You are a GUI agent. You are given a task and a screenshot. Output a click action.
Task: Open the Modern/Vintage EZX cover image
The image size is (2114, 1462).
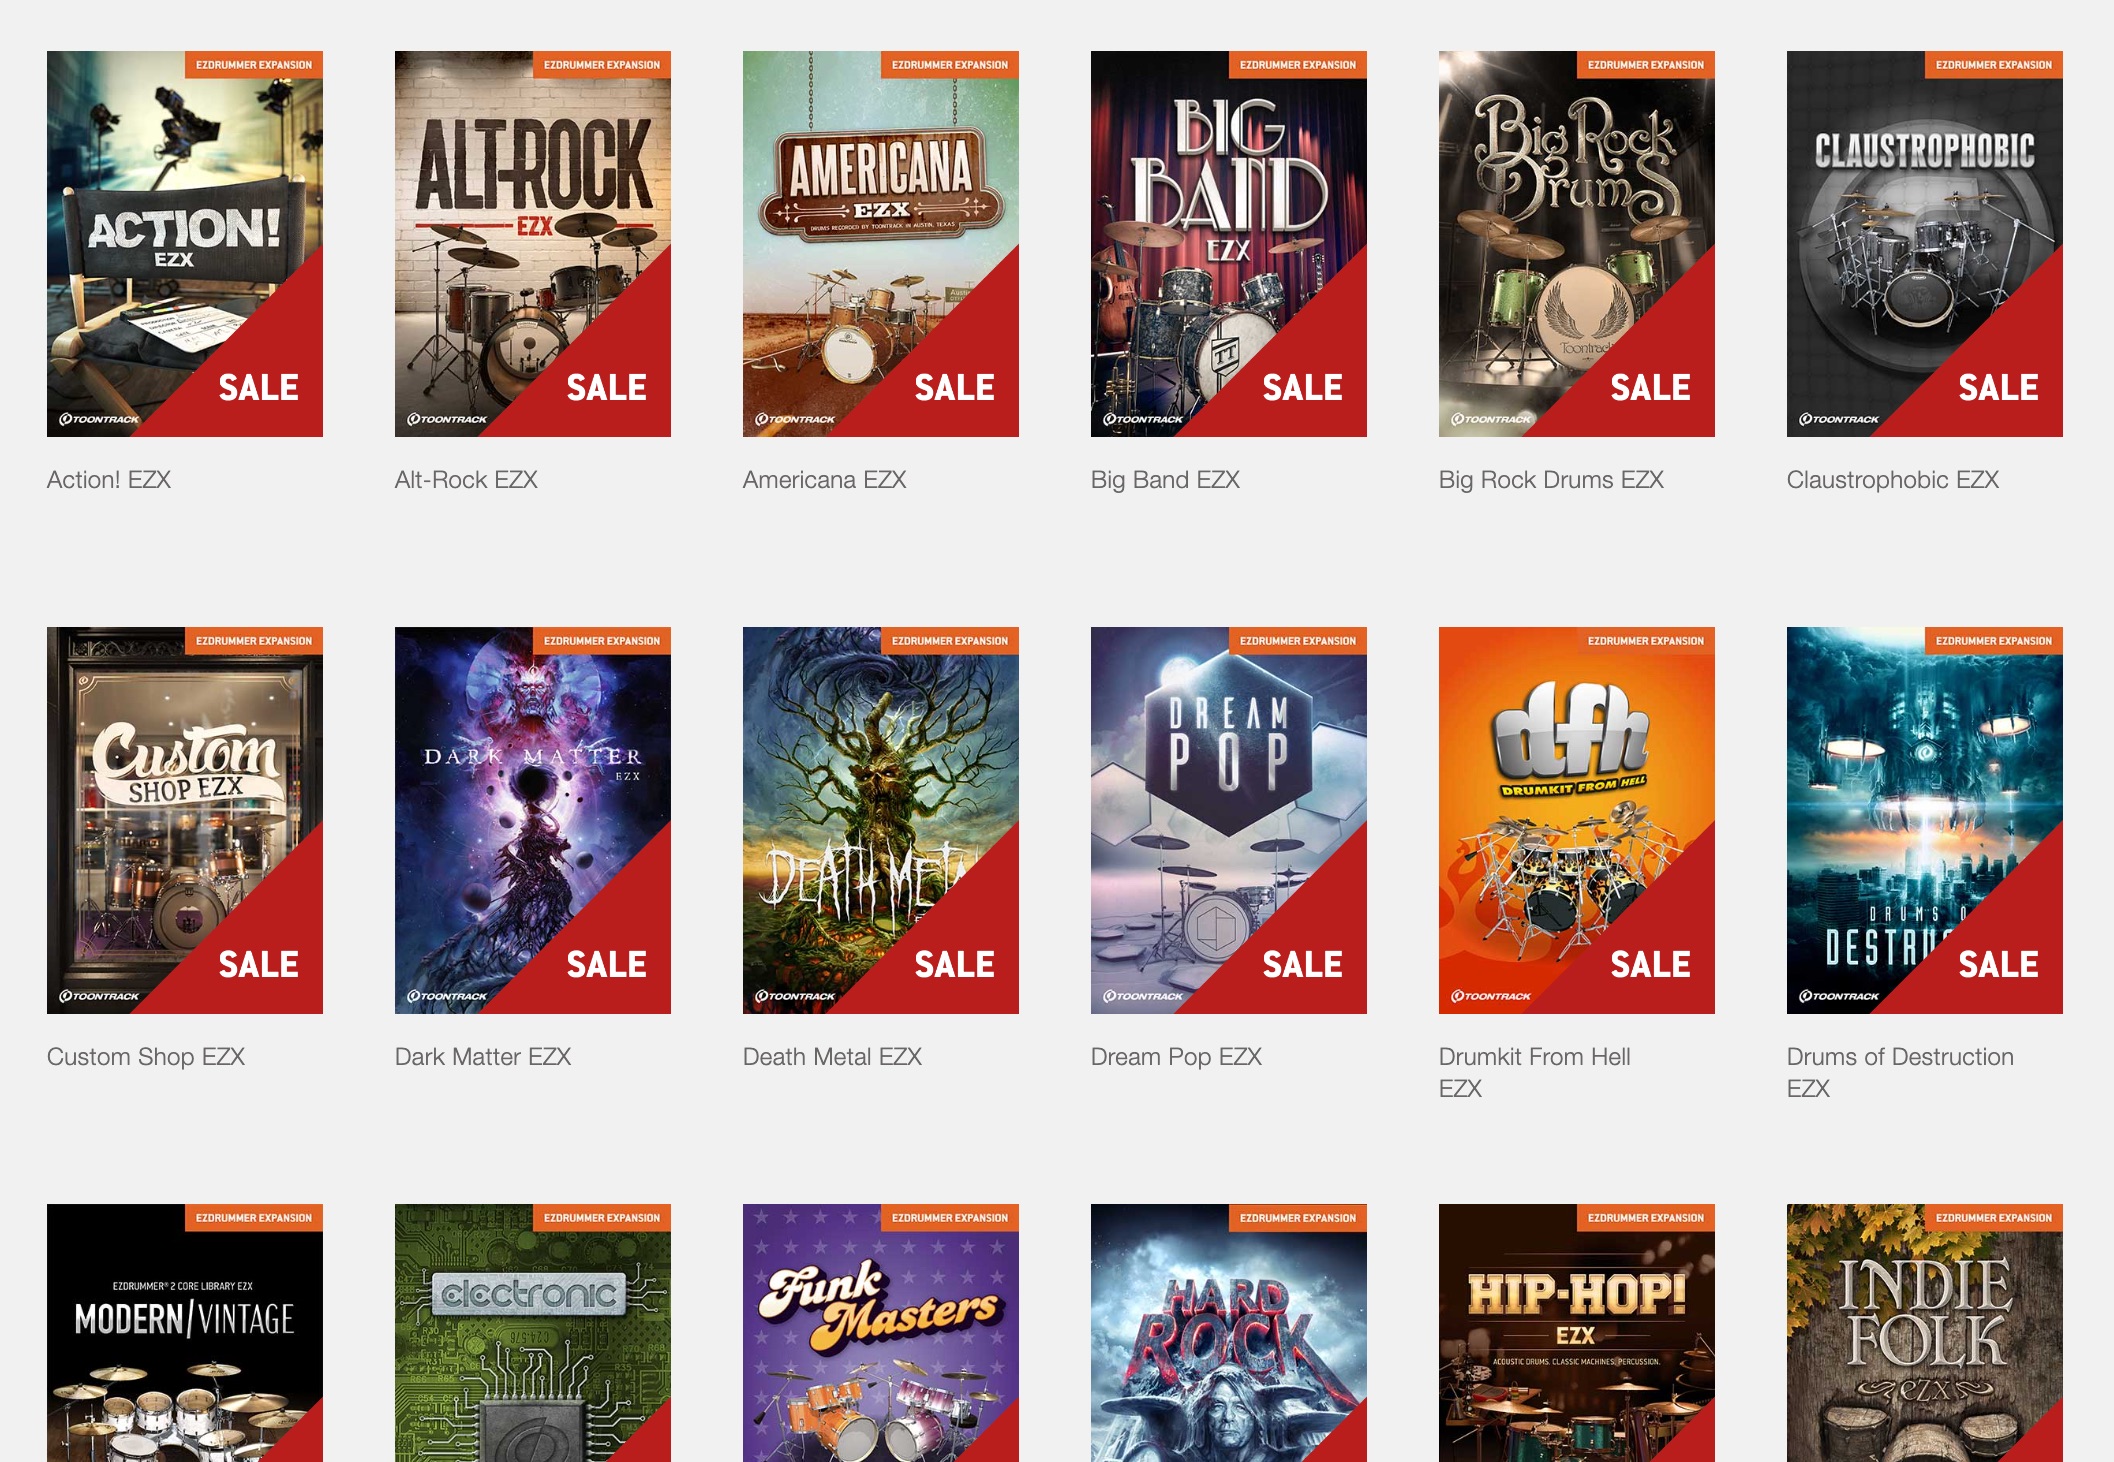click(x=185, y=1333)
